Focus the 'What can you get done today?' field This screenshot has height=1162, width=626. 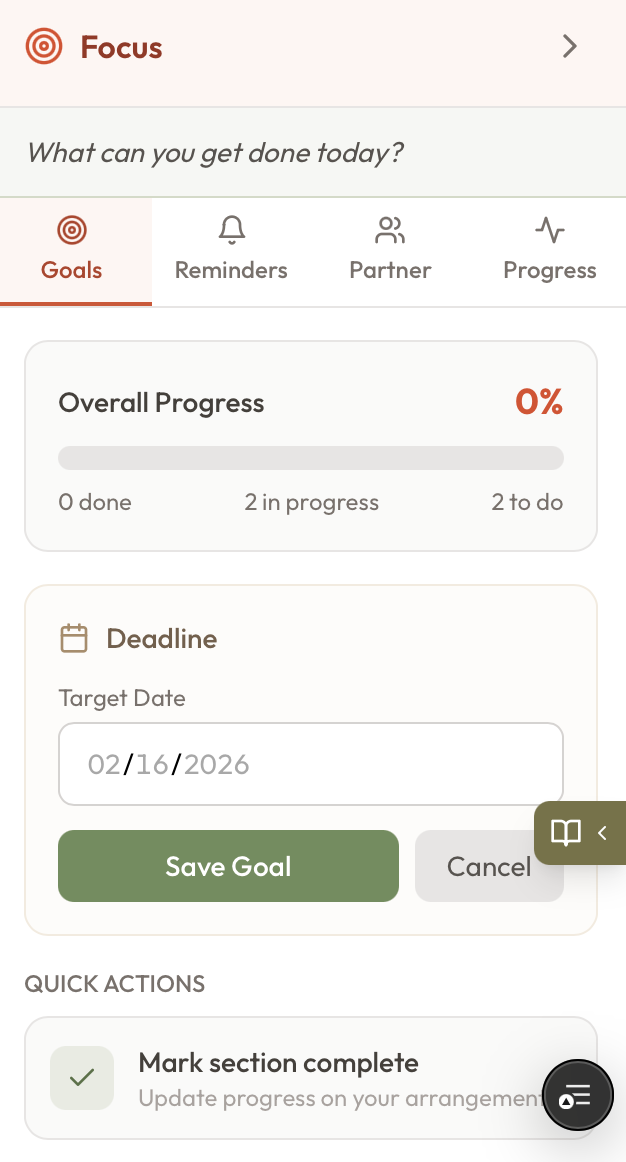coord(311,152)
